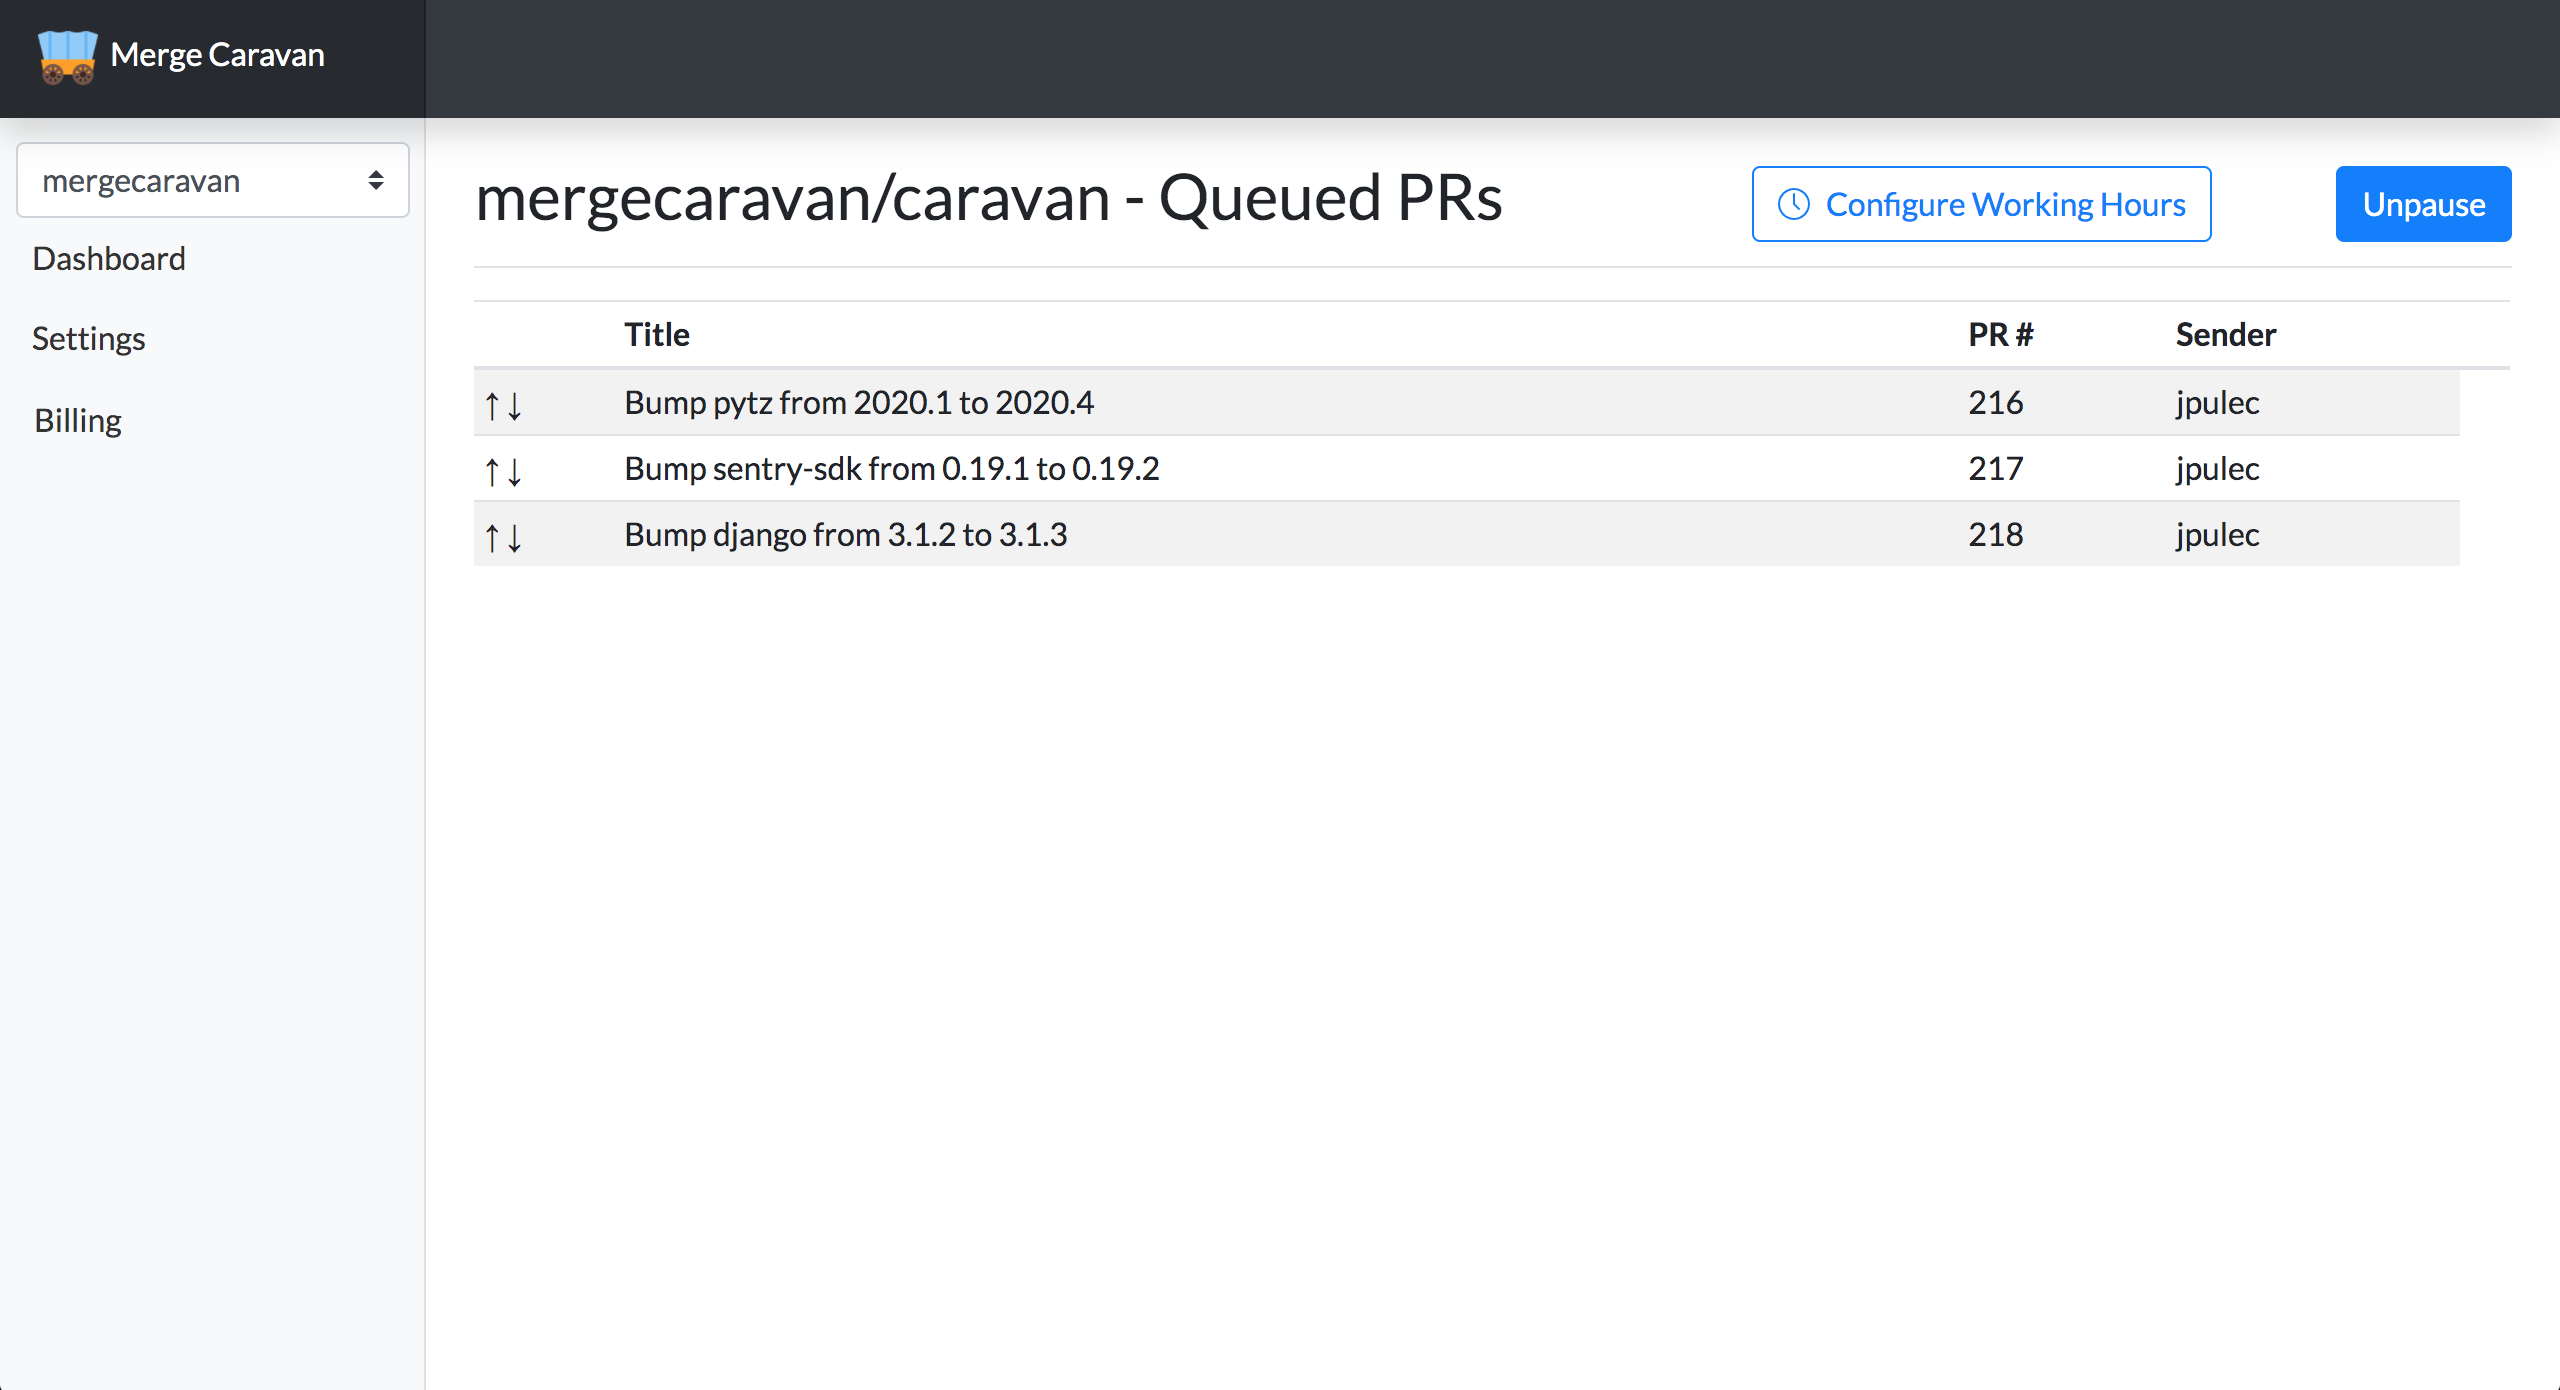This screenshot has width=2560, height=1390.
Task: Move pytz PR up with up arrow
Action: click(492, 406)
